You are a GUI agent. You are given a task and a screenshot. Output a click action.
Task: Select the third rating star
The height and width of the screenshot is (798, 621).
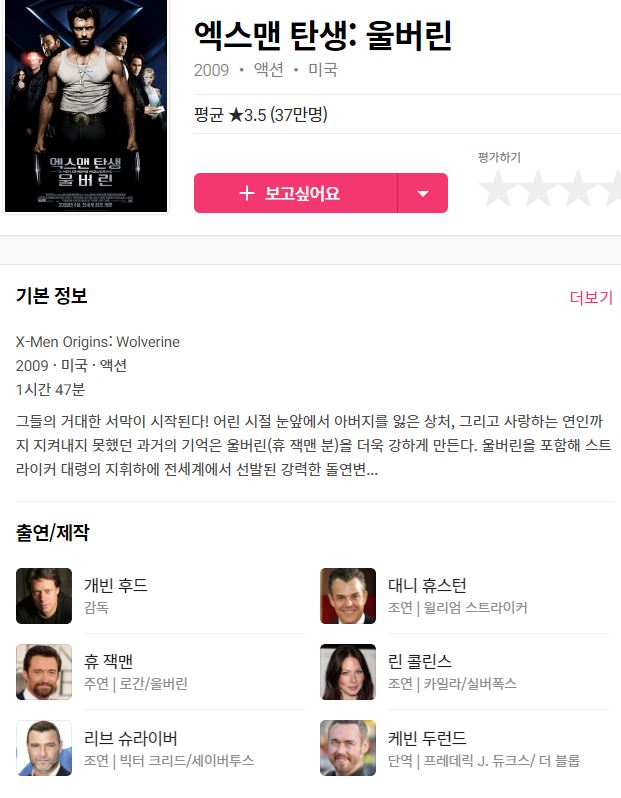click(x=577, y=188)
